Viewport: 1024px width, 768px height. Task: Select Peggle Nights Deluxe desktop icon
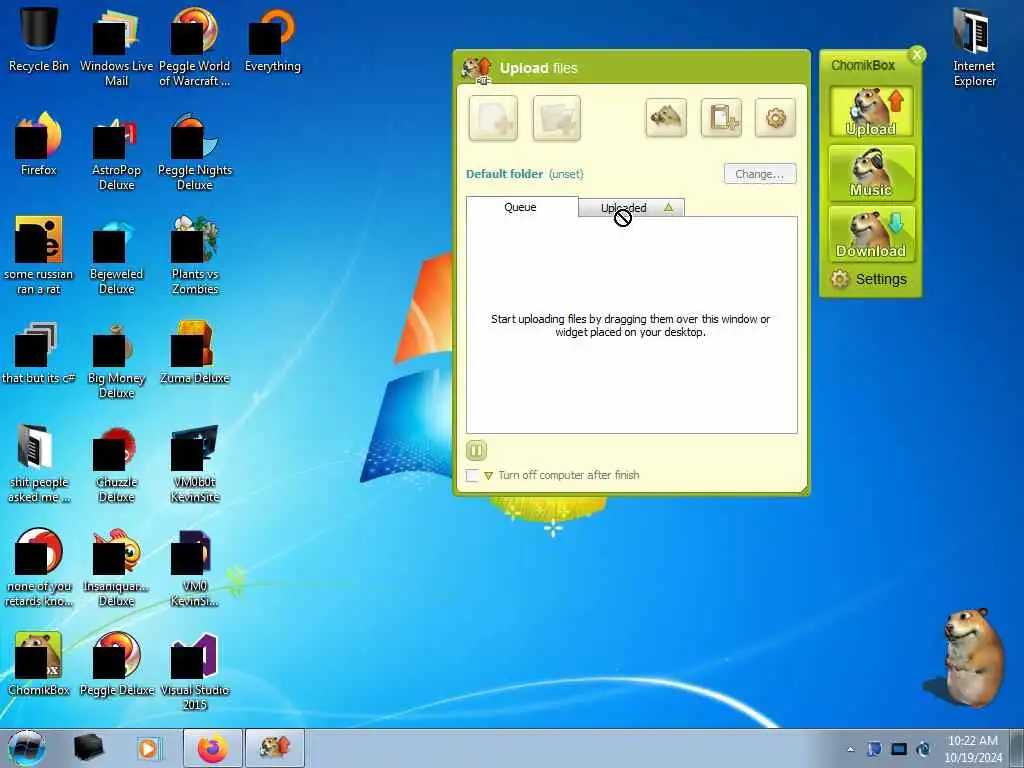195,152
